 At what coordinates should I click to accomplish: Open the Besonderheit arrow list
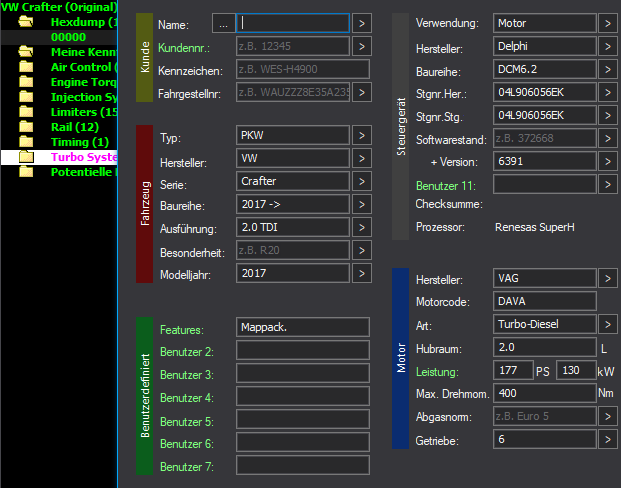pyautogui.click(x=362, y=250)
